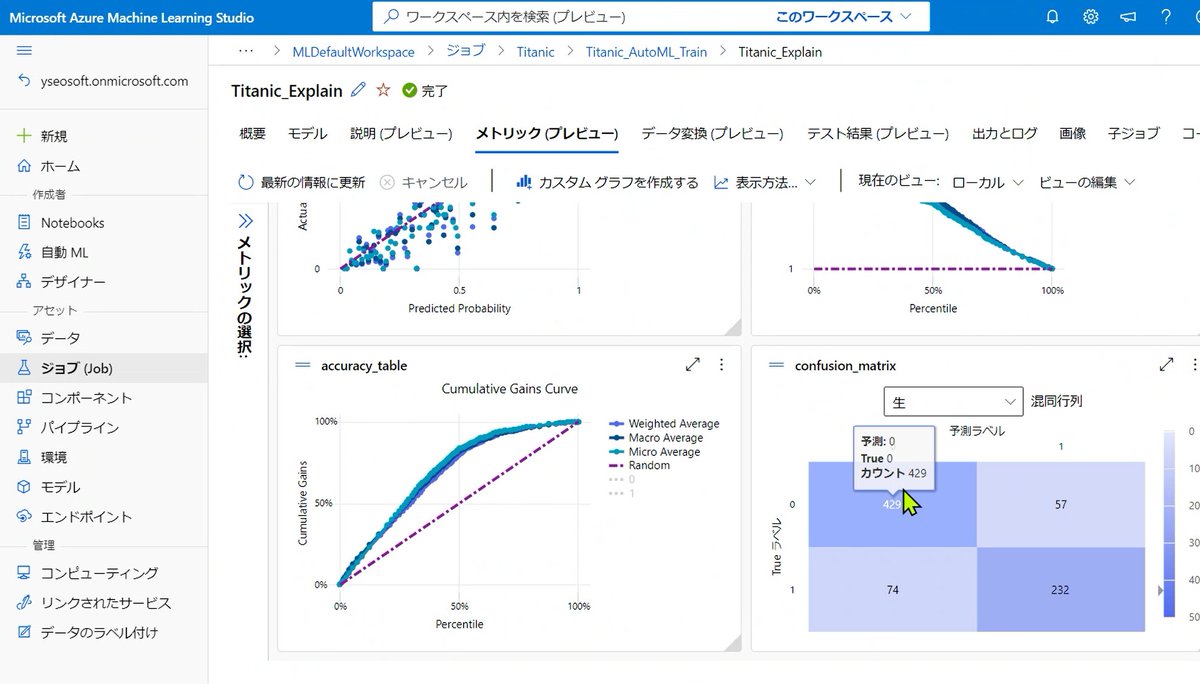The height and width of the screenshot is (684, 1200).
Task: Open the 表示方法 dropdown
Action: coord(765,182)
